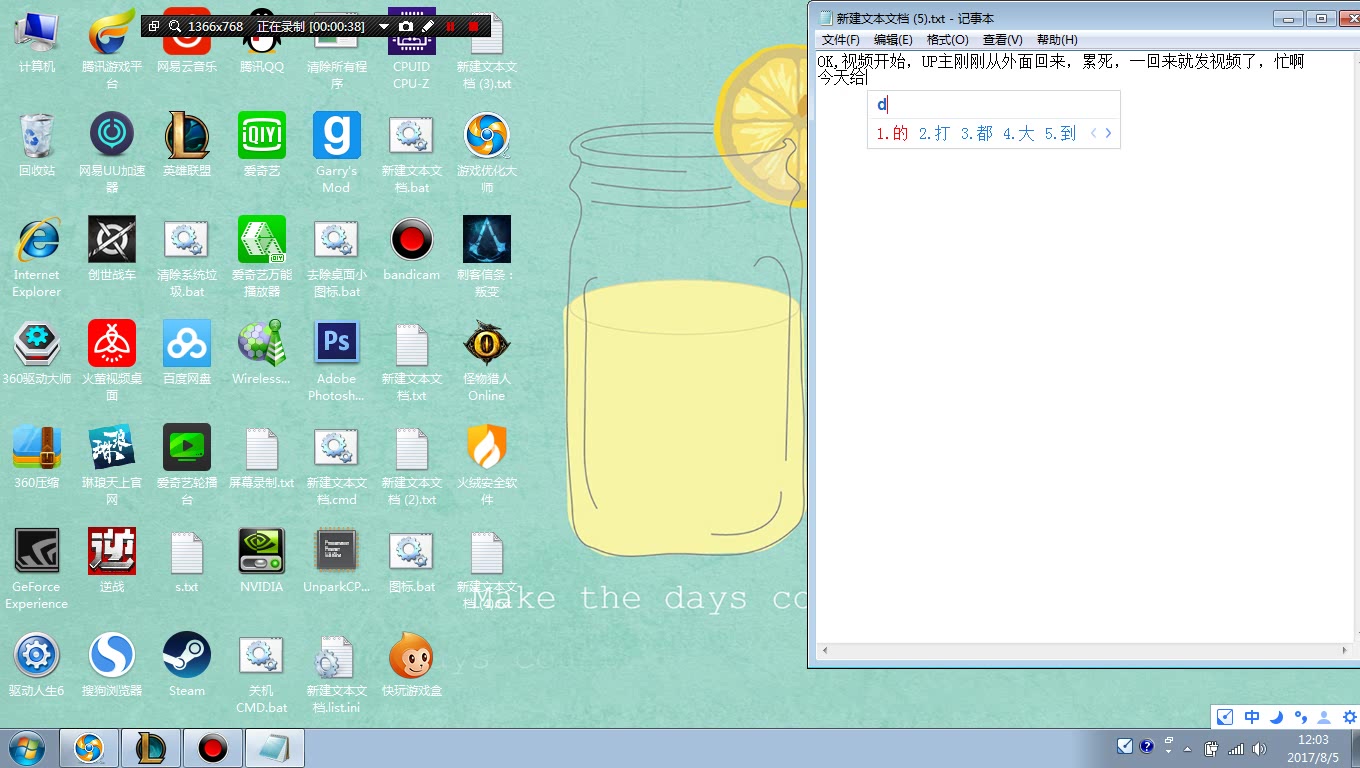Screen dimensions: 1360x768
Task: Switch to League of Legends taskbar button
Action: [151, 748]
